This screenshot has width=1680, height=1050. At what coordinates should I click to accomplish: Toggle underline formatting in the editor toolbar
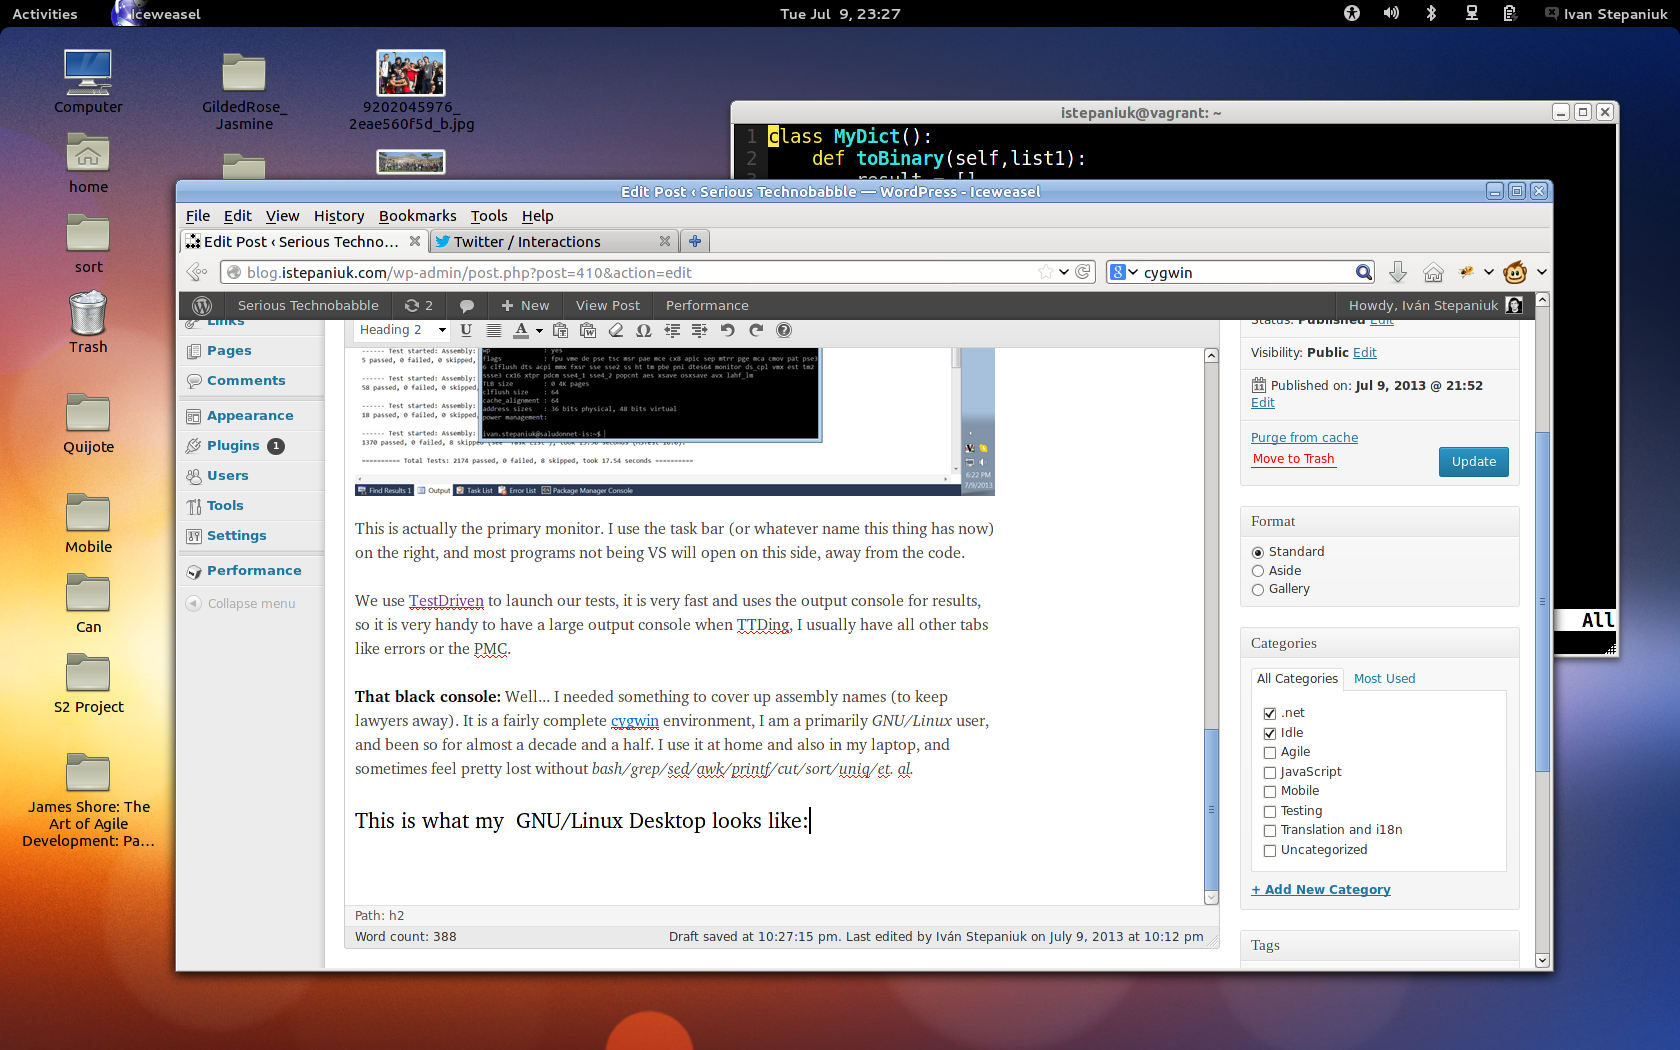pyautogui.click(x=466, y=330)
